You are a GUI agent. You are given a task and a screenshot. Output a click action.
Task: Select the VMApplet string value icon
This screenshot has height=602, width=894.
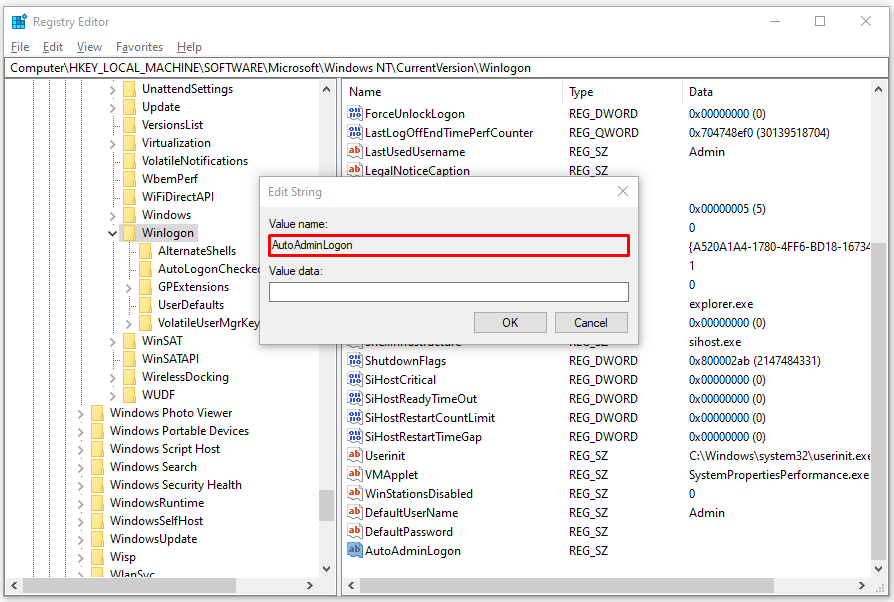[355, 474]
